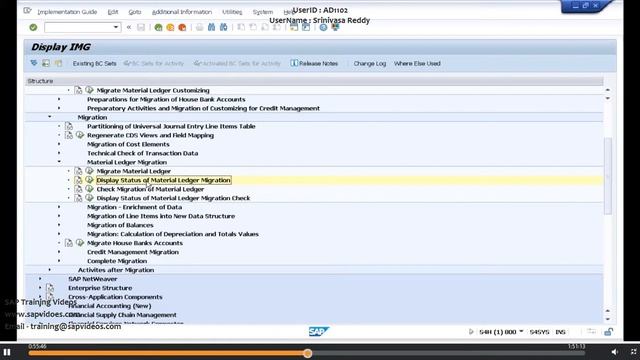Click the second icon in Display IMG toolbar
The image size is (640, 360).
coord(46,63)
